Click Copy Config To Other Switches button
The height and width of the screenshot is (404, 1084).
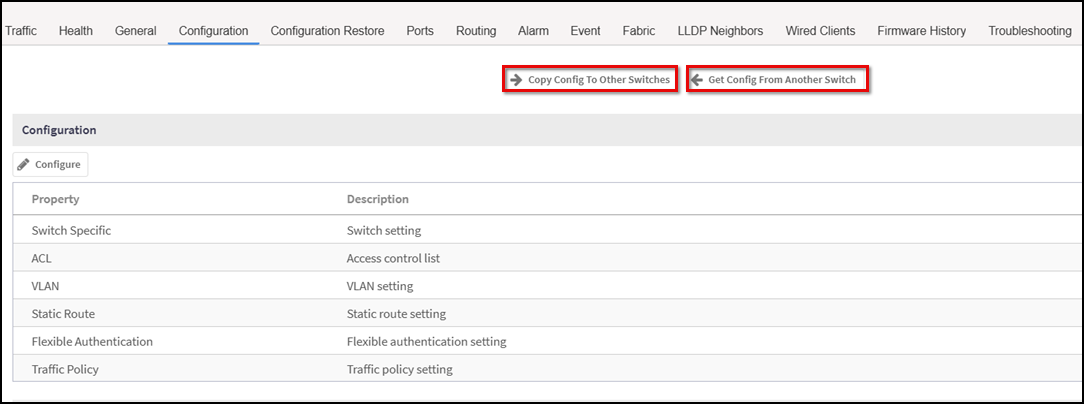pyautogui.click(x=590, y=80)
